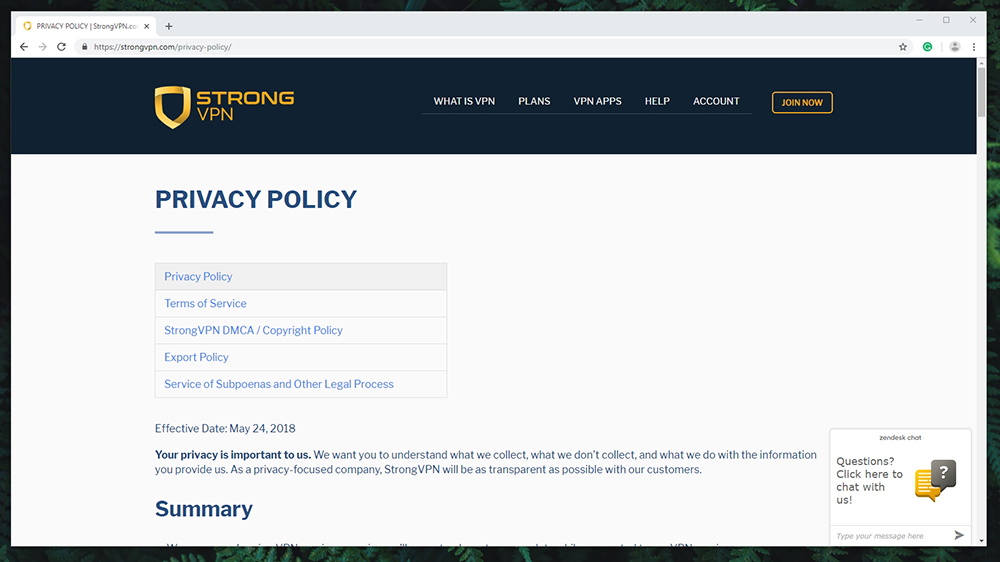
Task: Select the PRIVACY POLICY browser tab
Action: coord(85,26)
